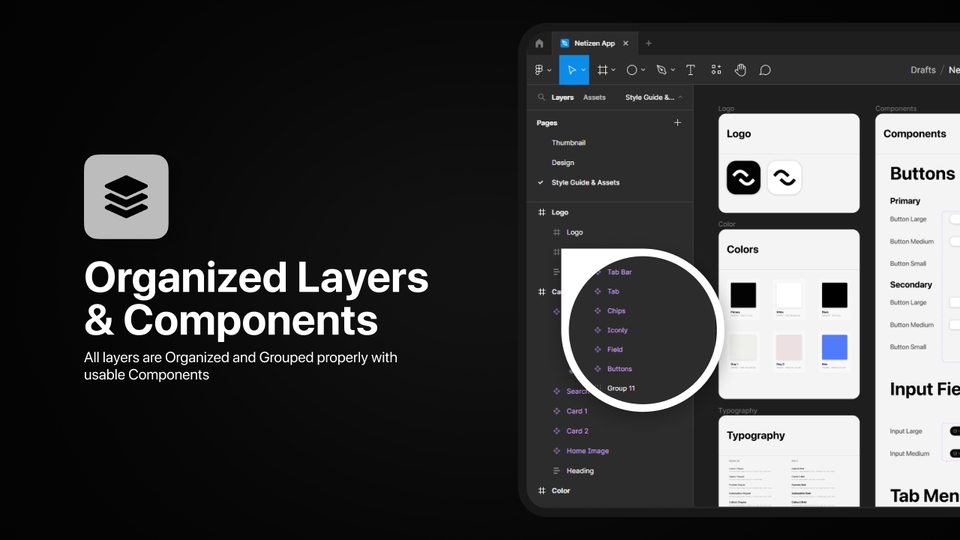Select the Tab Bar component layer
This screenshot has height=540, width=960.
[619, 272]
